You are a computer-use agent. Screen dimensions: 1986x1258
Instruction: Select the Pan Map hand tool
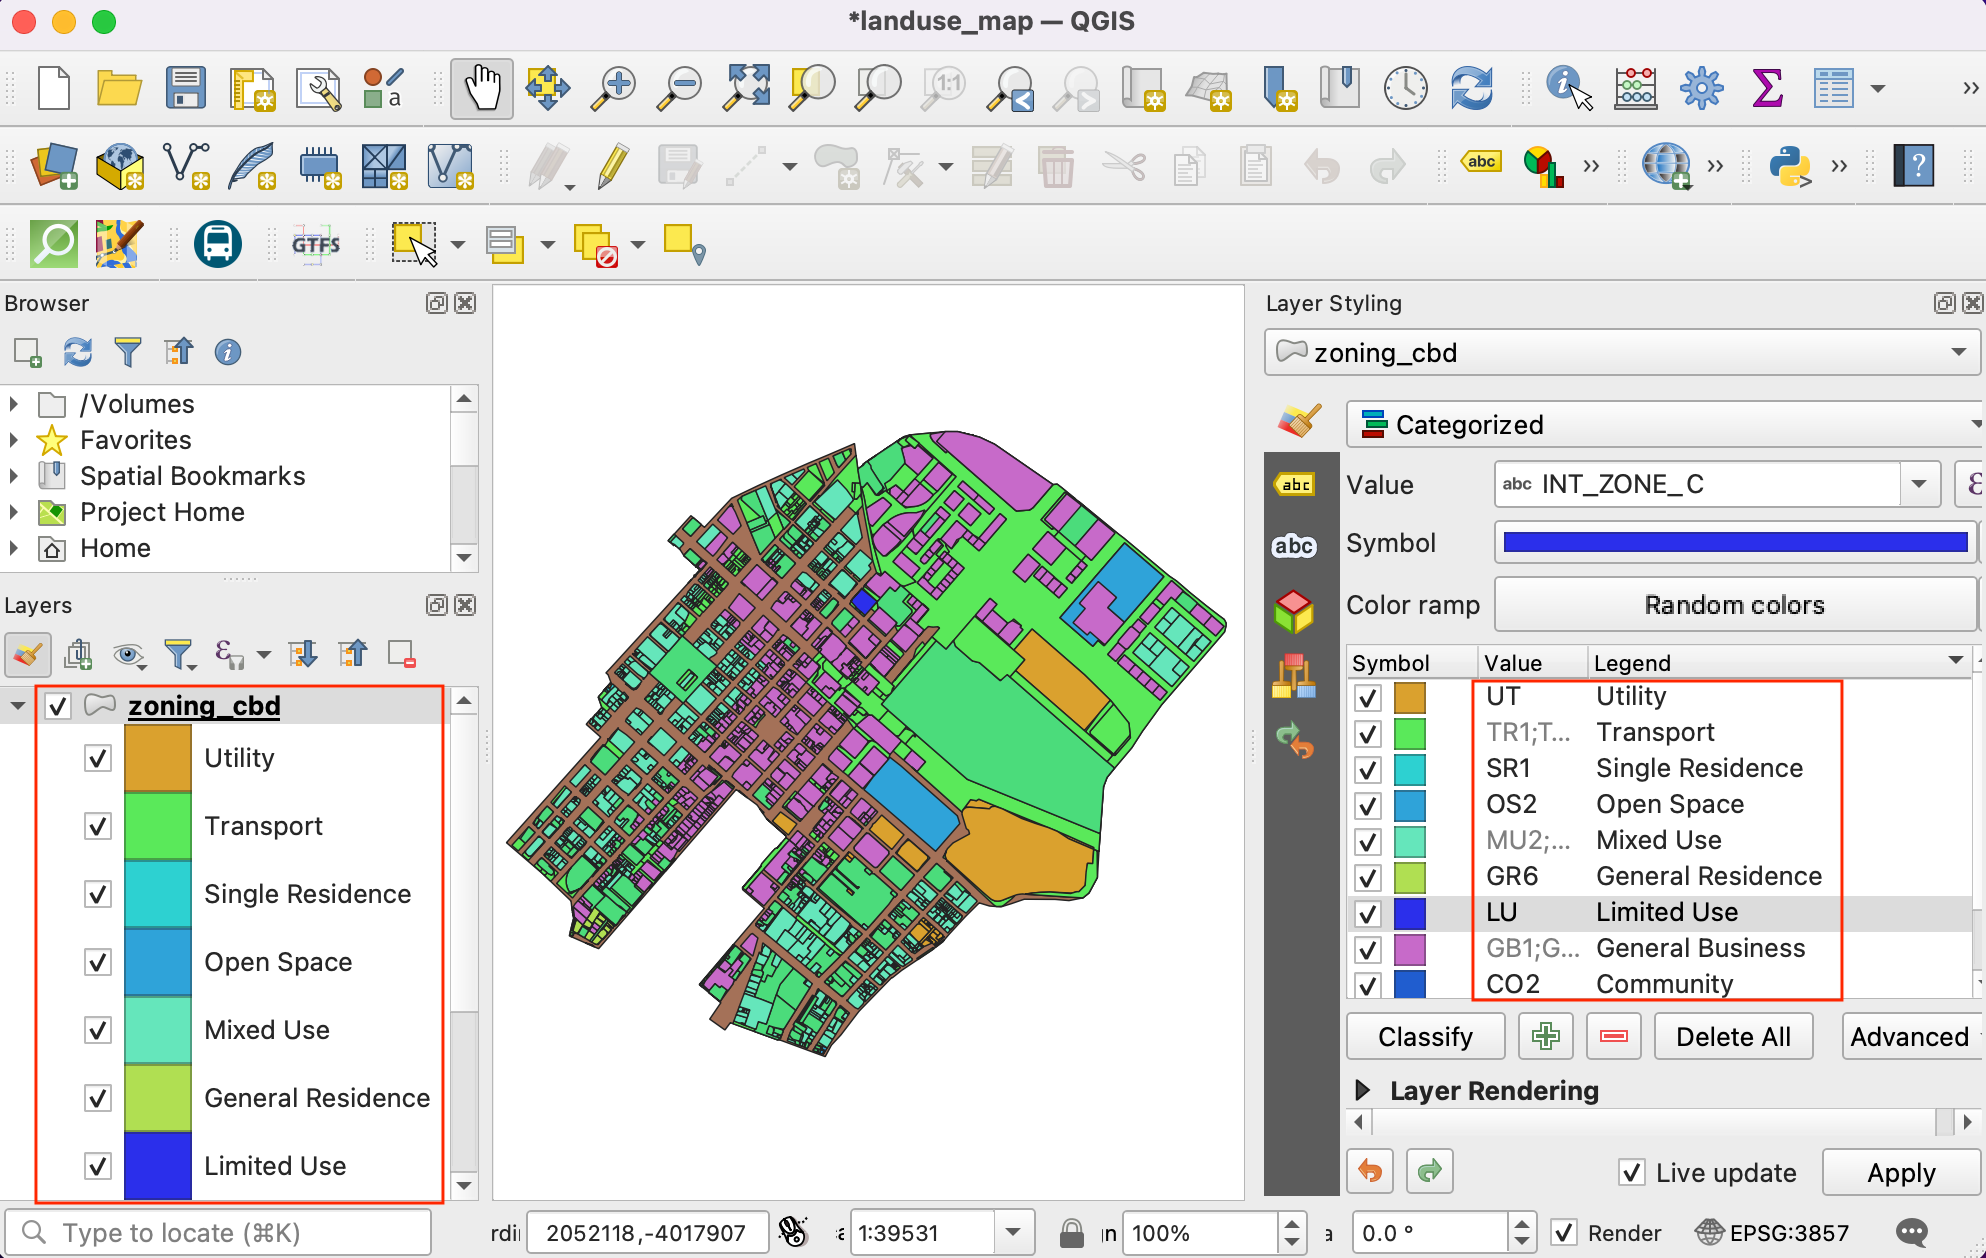[481, 89]
